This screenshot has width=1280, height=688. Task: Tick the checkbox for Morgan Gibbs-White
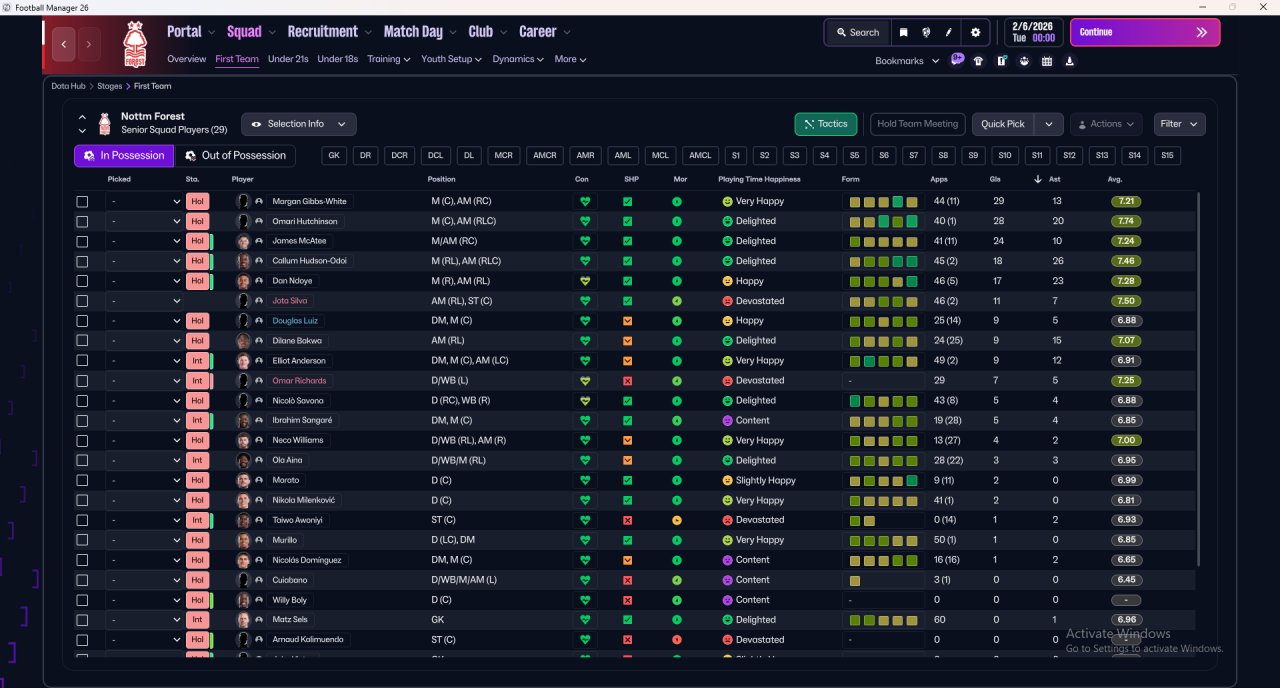pos(82,201)
